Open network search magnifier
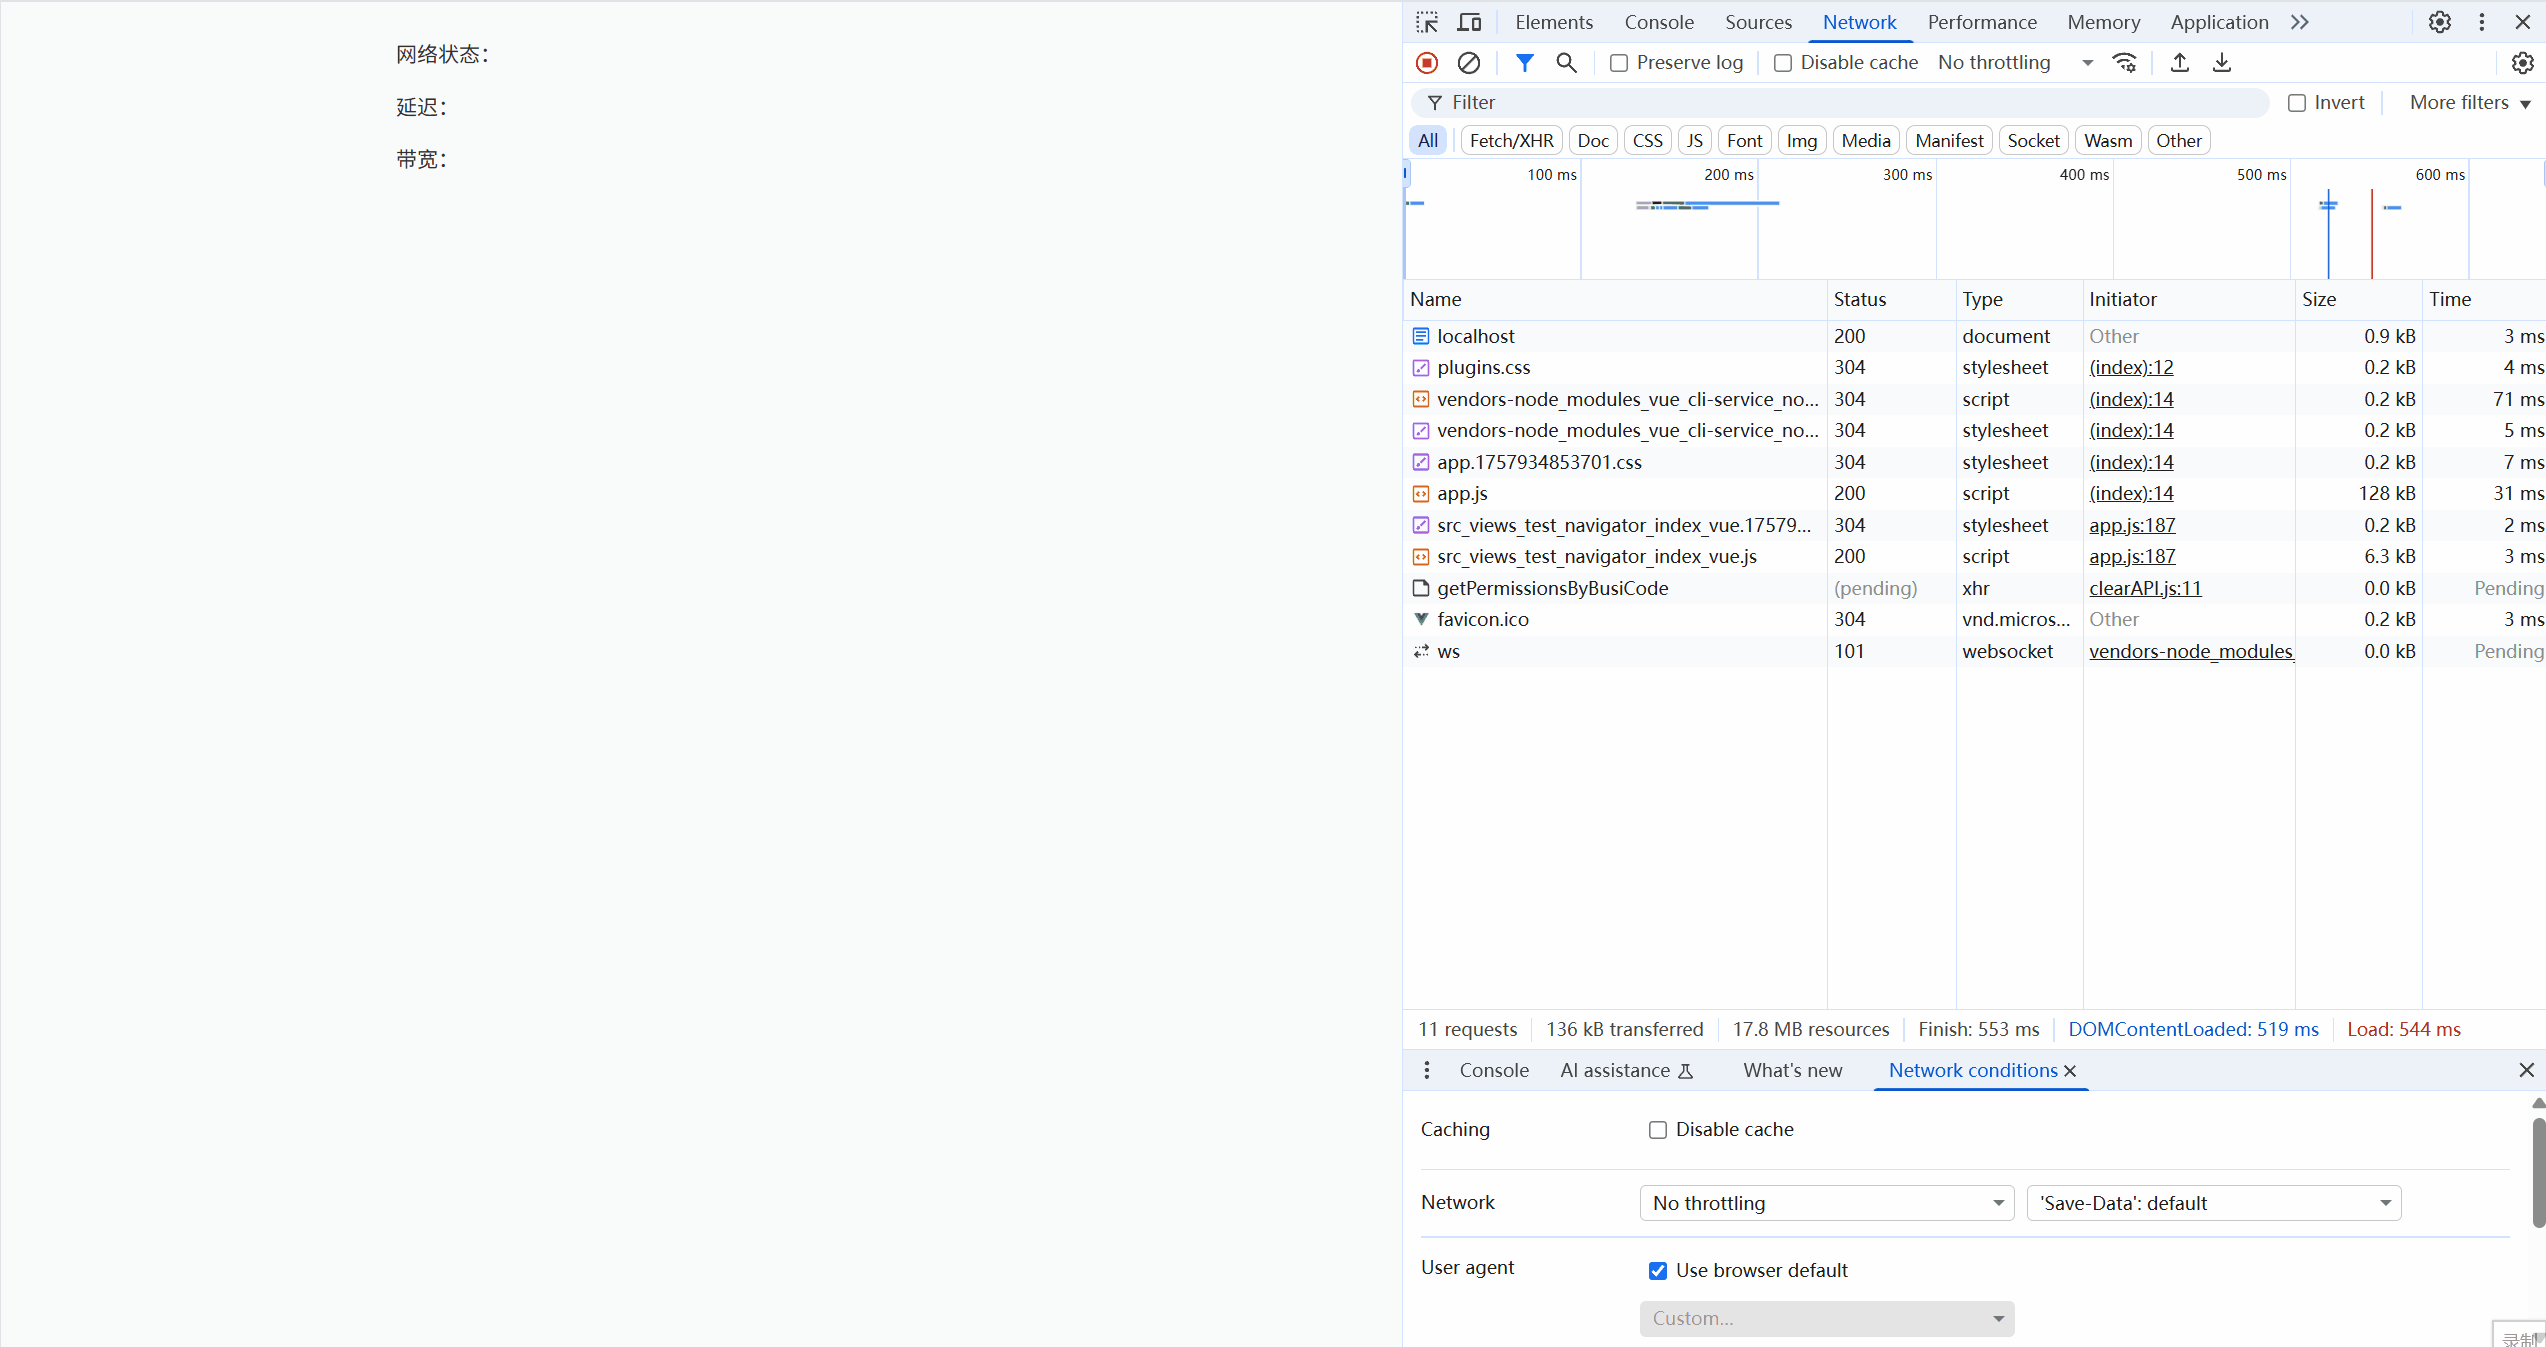 point(1566,63)
